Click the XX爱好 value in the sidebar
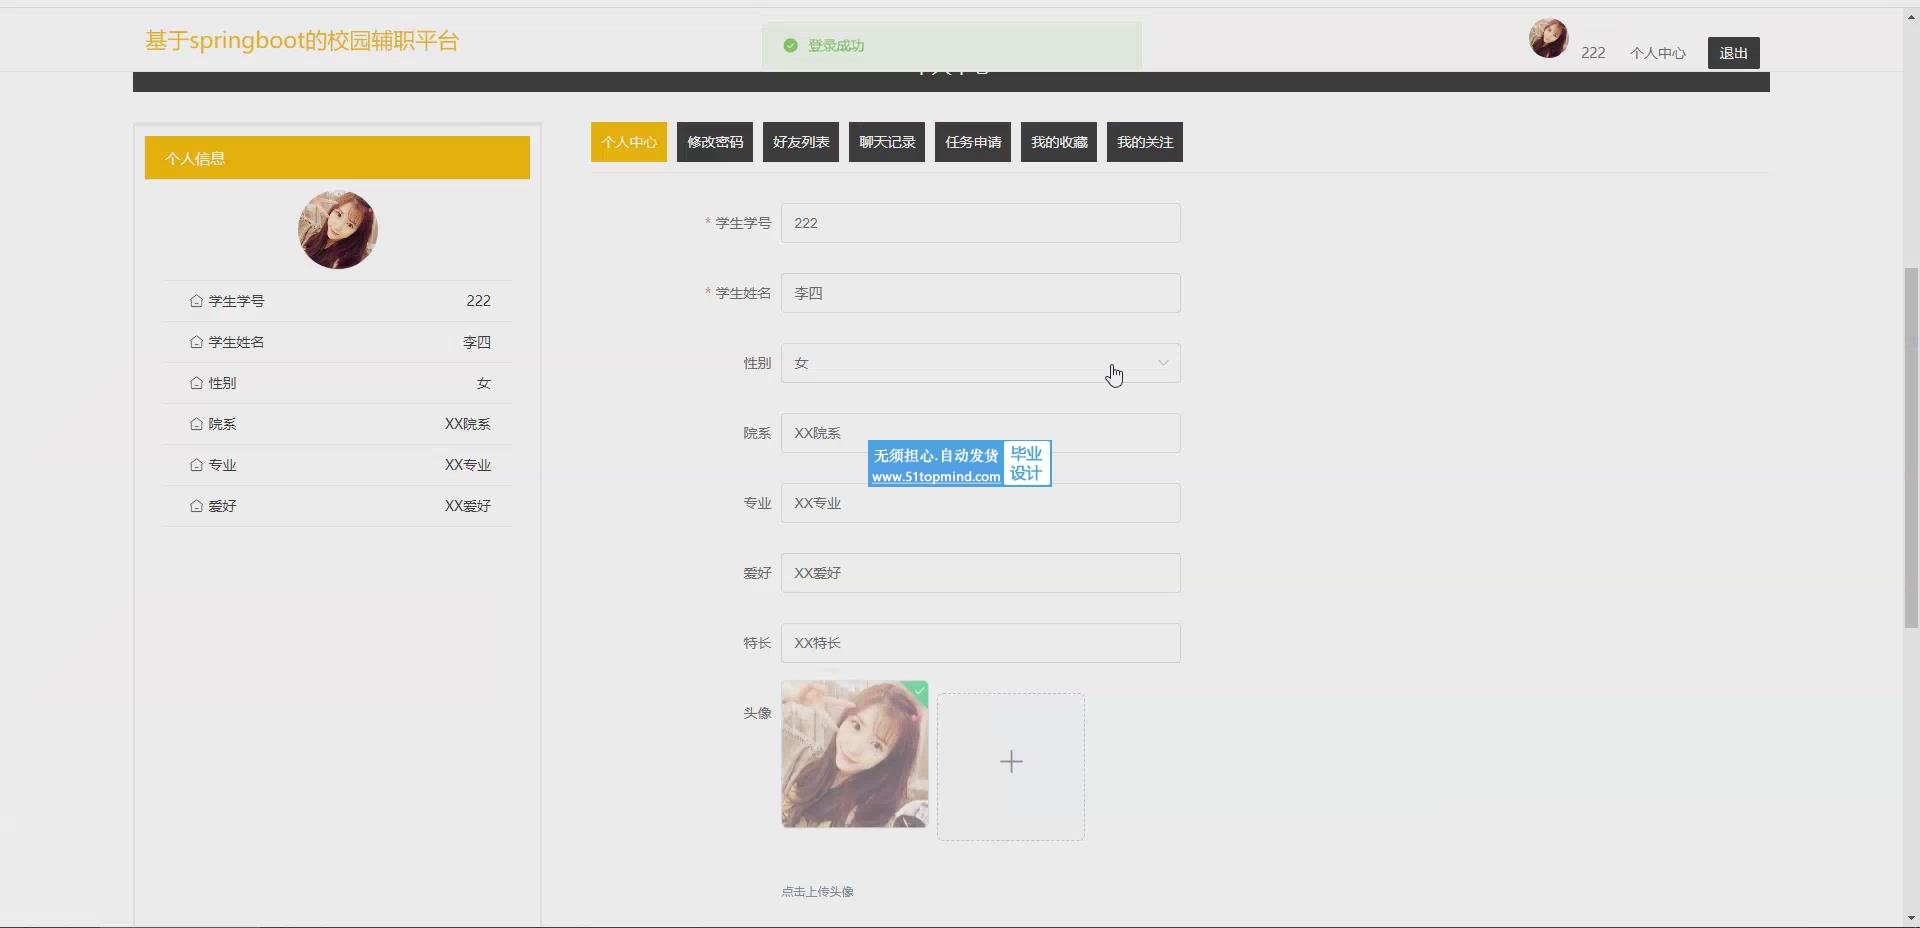This screenshot has height=928, width=1920. (x=468, y=506)
